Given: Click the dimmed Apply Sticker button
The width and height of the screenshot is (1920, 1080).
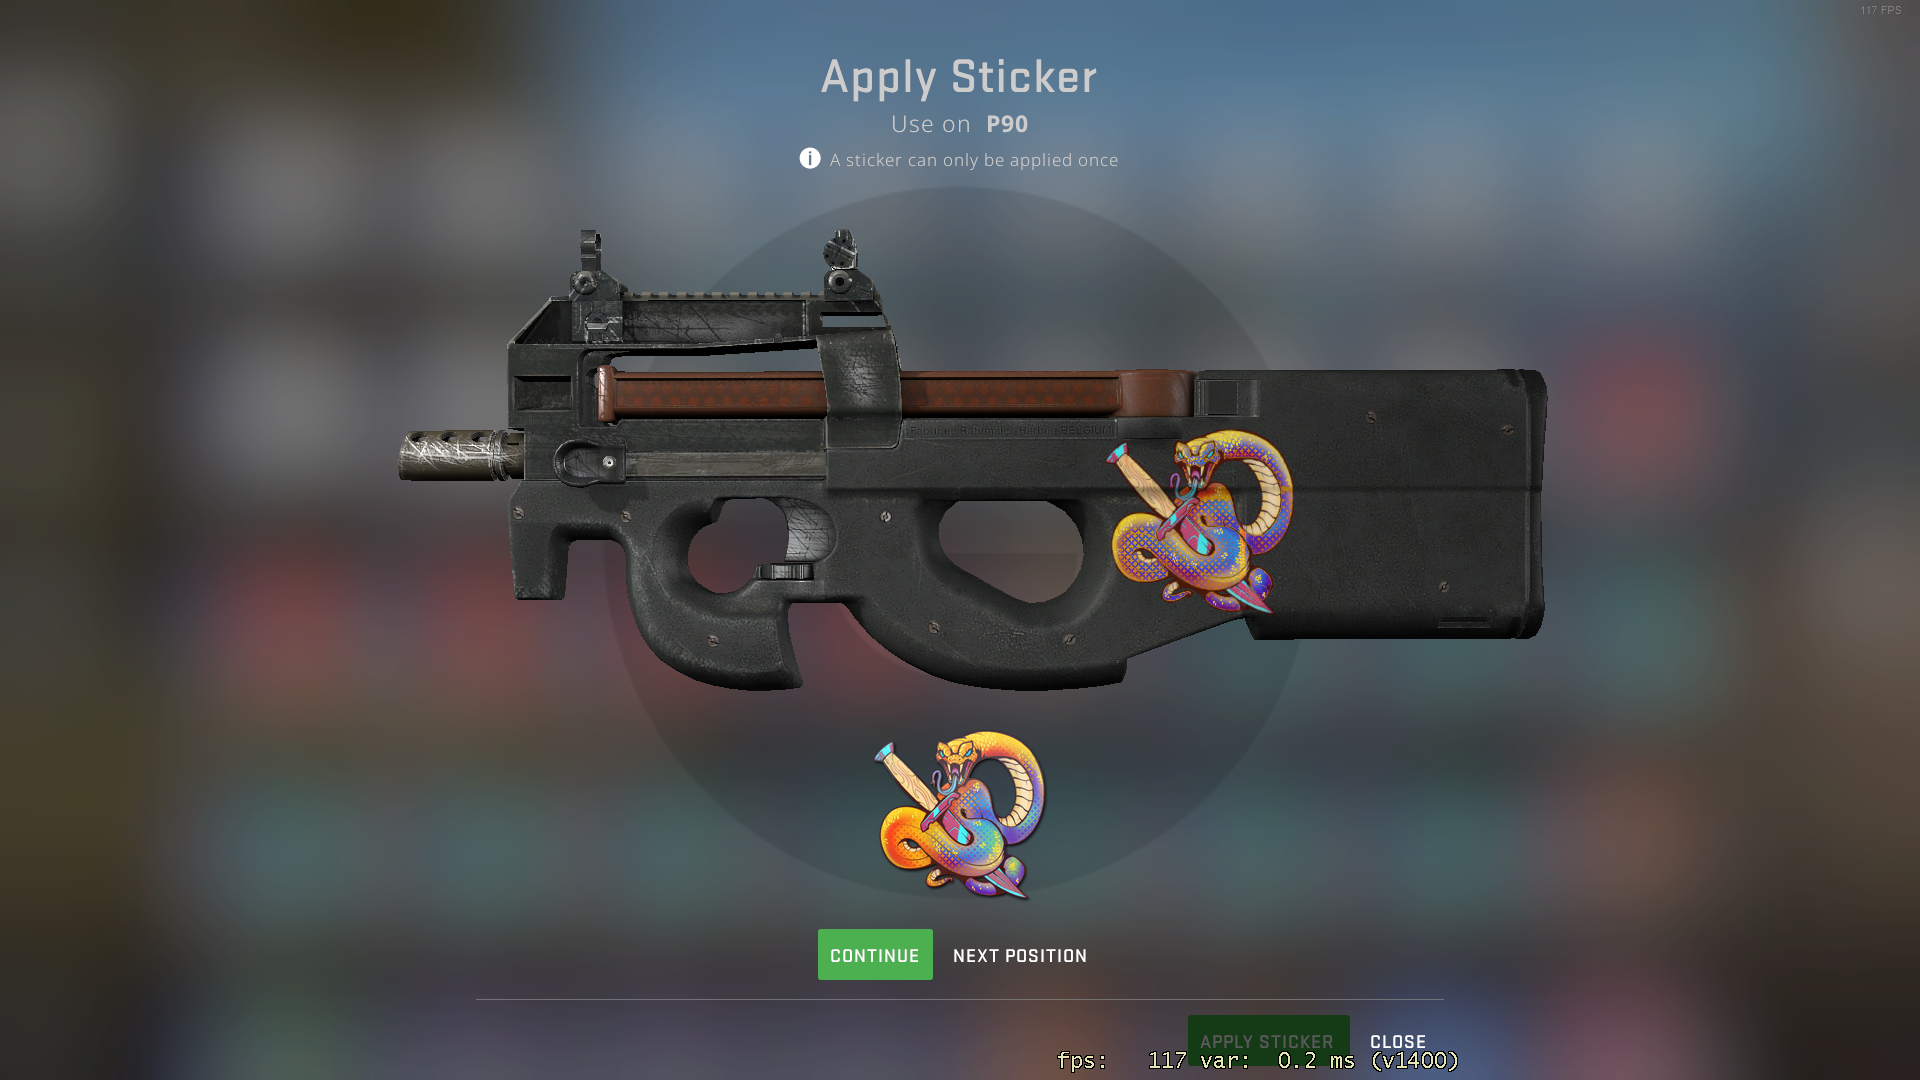Looking at the screenshot, I should [x=1268, y=1040].
